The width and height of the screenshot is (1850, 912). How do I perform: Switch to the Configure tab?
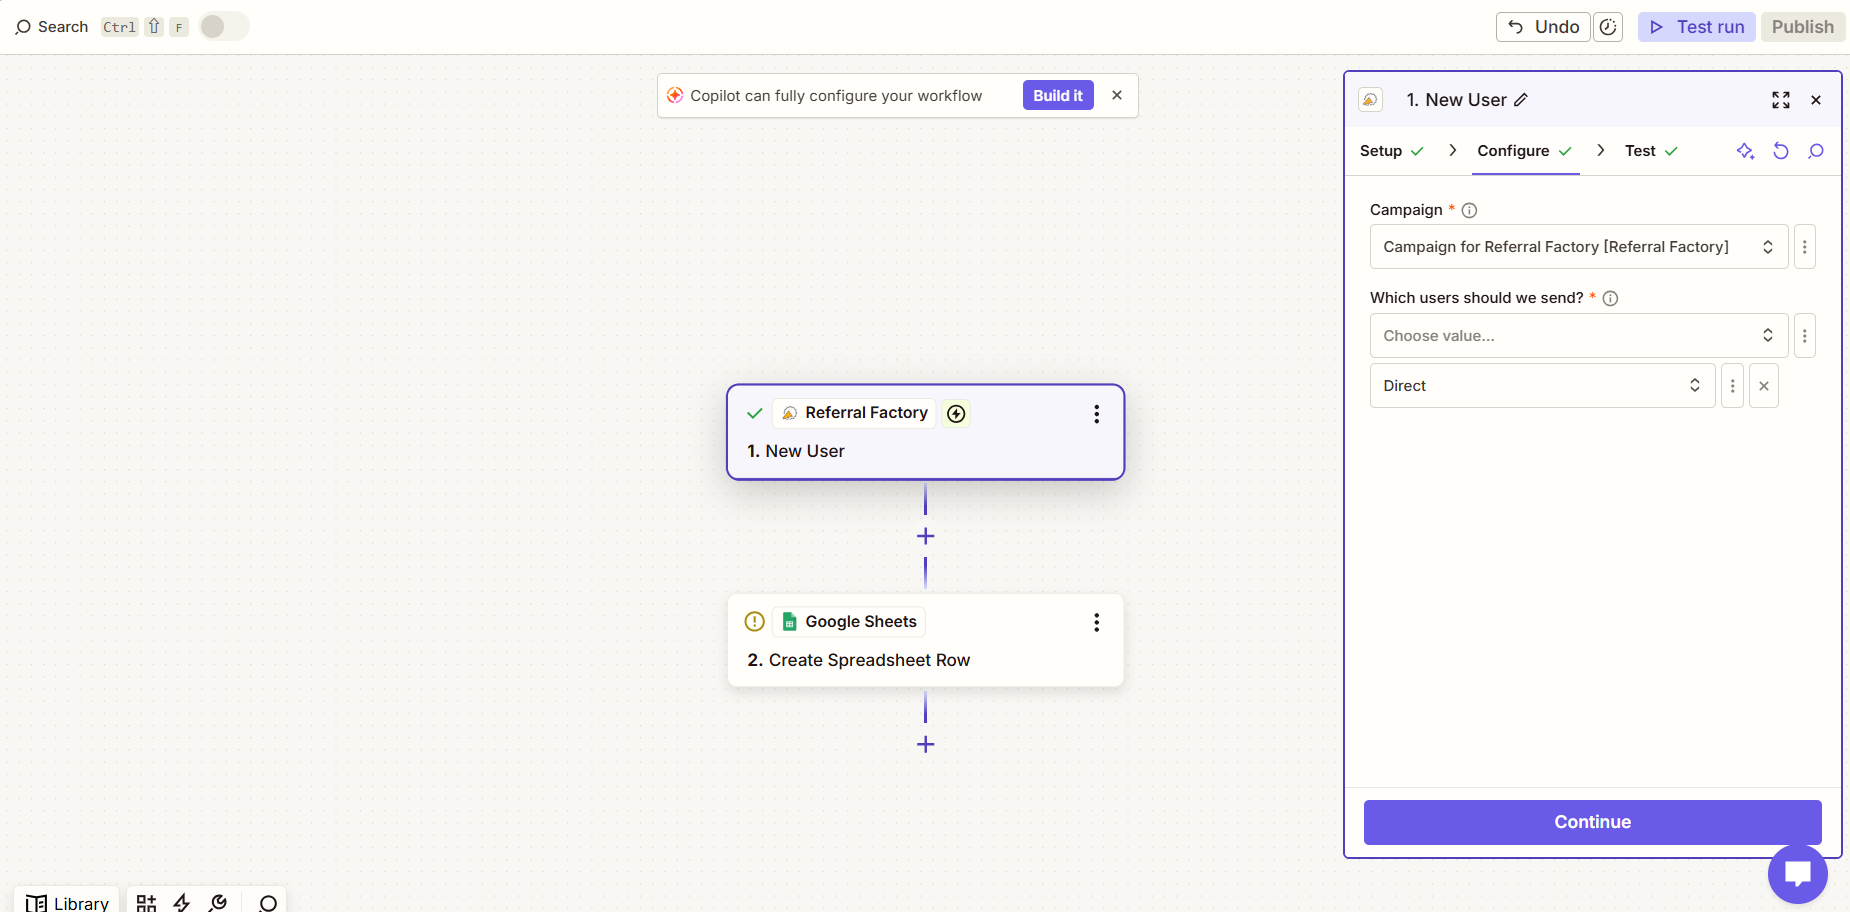pyautogui.click(x=1525, y=151)
